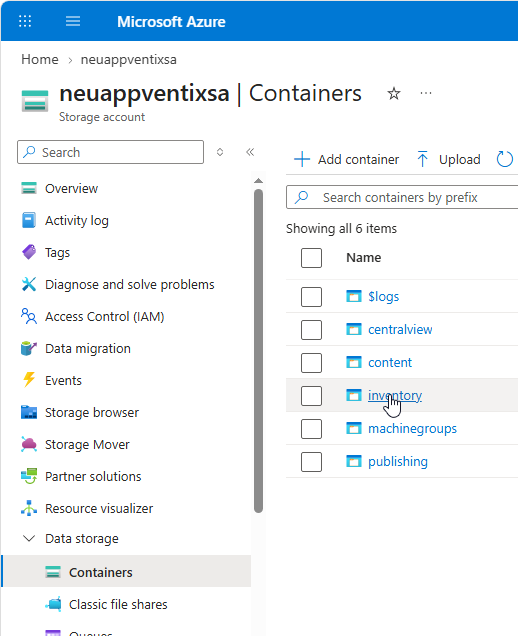Screen dimensions: 518x636
Task: Click the Activity log book icon
Action: coord(29,220)
